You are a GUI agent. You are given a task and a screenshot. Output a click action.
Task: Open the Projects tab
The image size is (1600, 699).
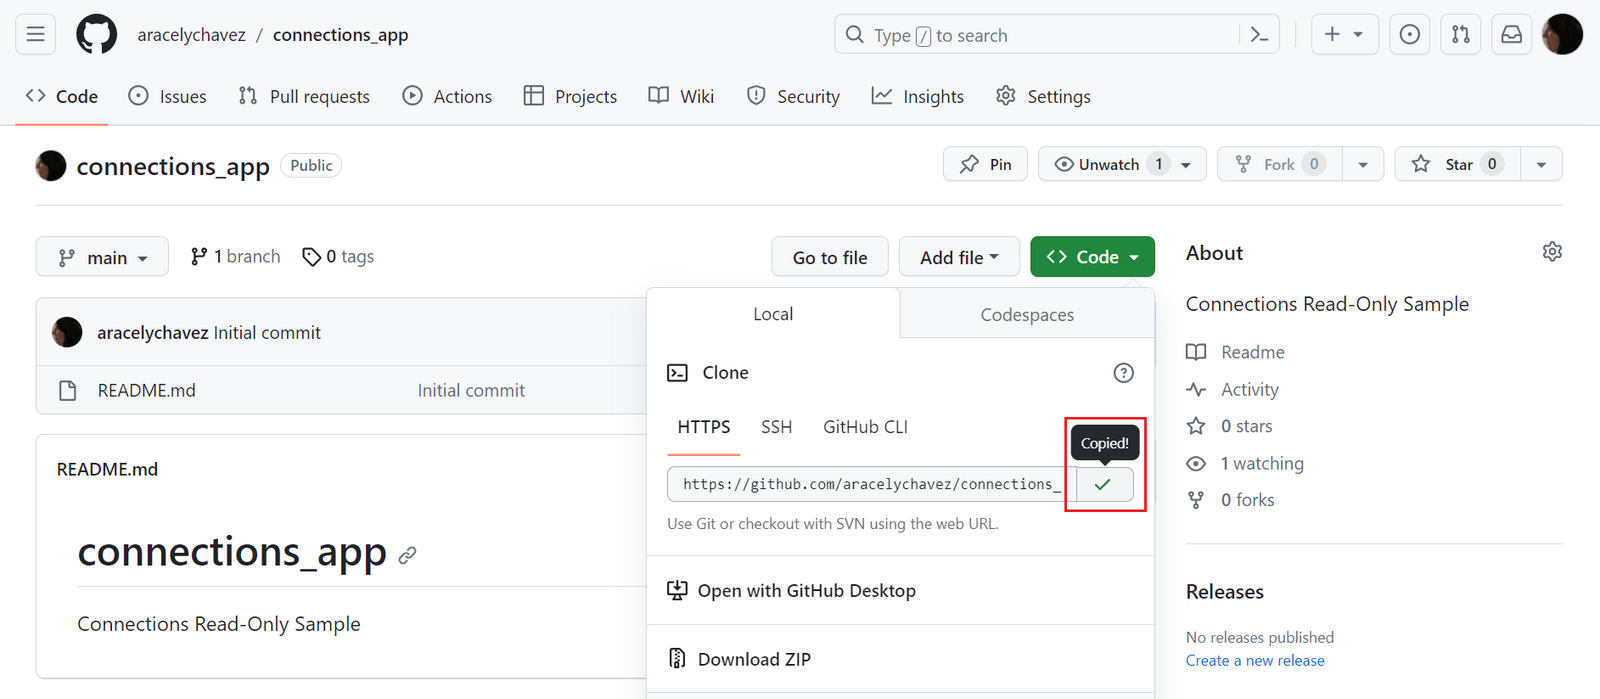(x=570, y=96)
